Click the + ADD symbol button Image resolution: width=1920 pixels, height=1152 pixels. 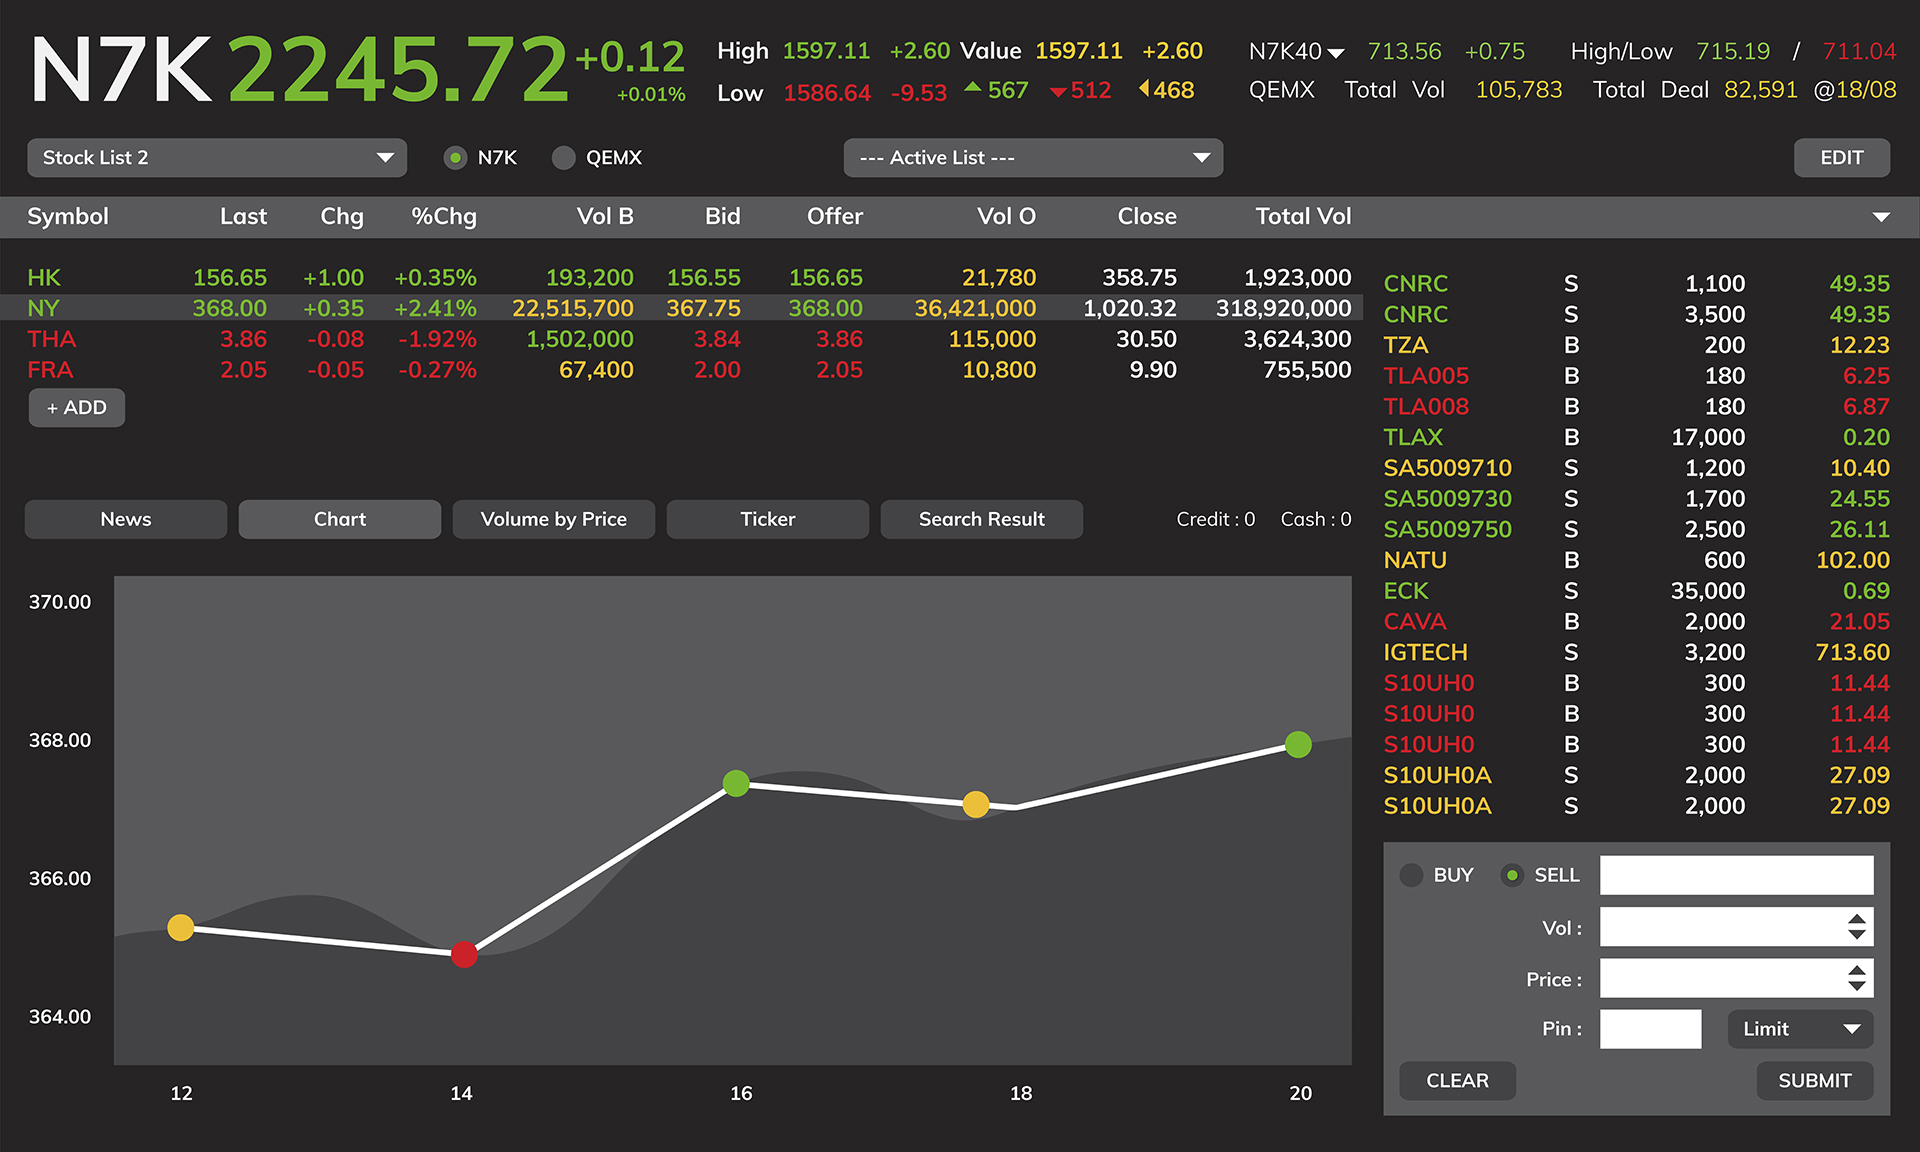click(77, 408)
